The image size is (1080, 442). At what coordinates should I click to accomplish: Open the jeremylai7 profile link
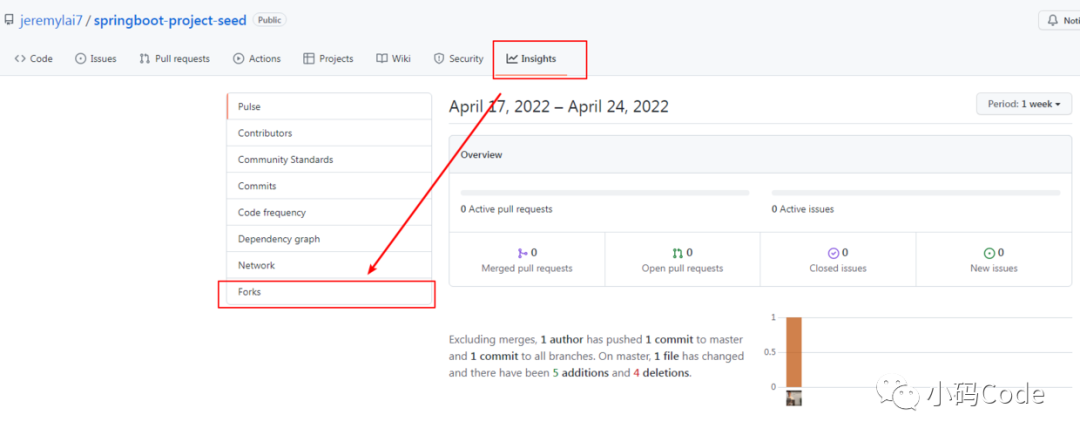coord(50,21)
